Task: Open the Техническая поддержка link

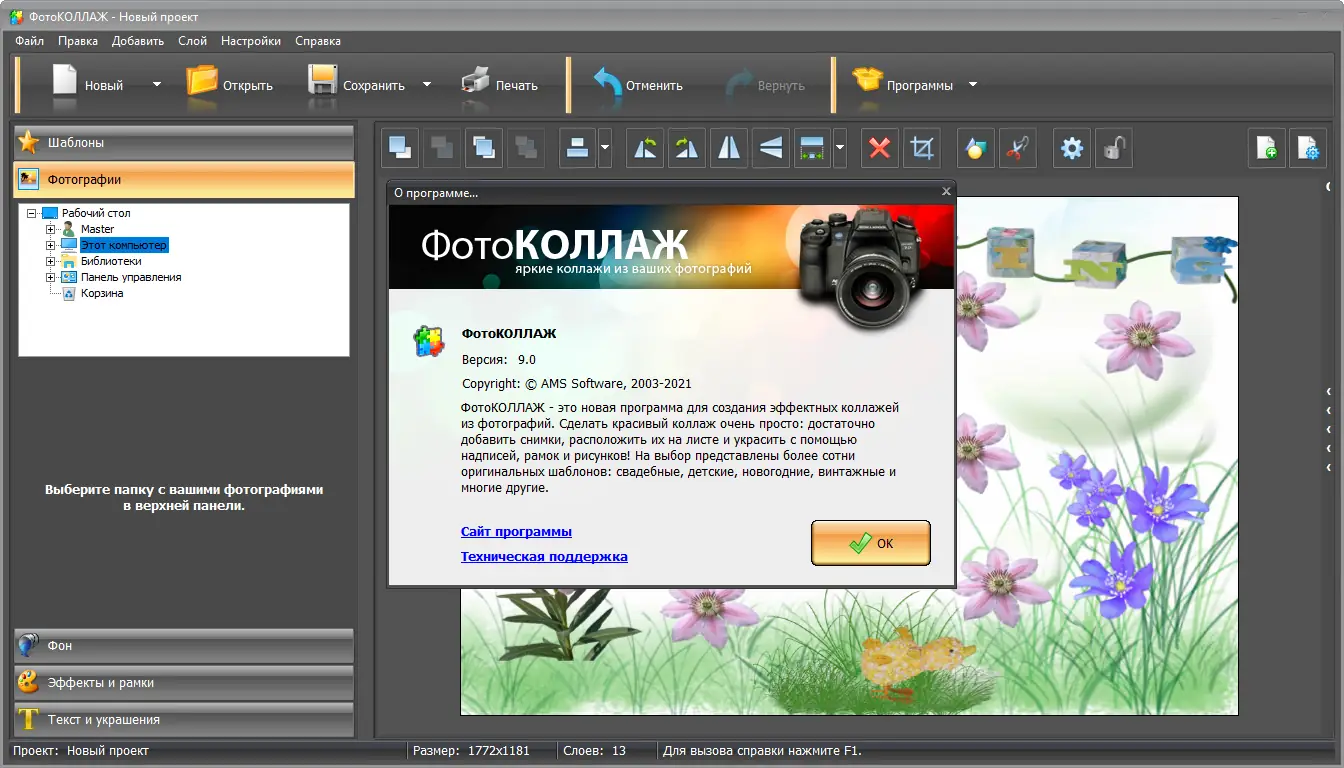Action: [544, 556]
